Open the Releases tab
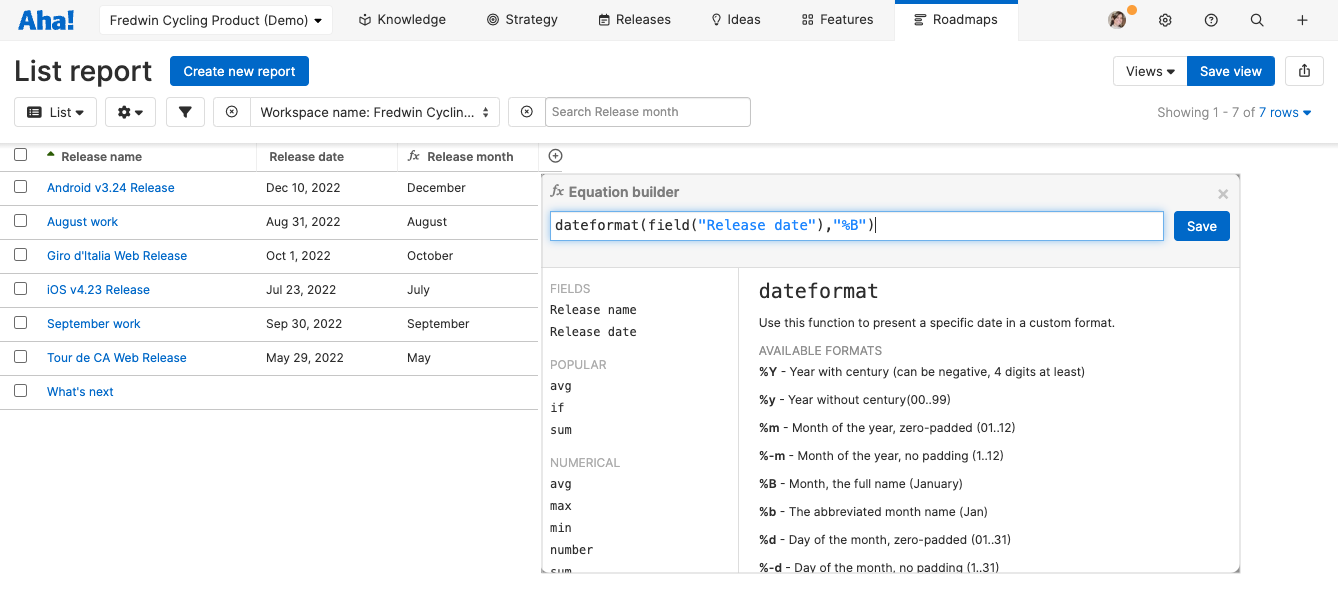Image resolution: width=1338 pixels, height=595 pixels. tap(634, 20)
